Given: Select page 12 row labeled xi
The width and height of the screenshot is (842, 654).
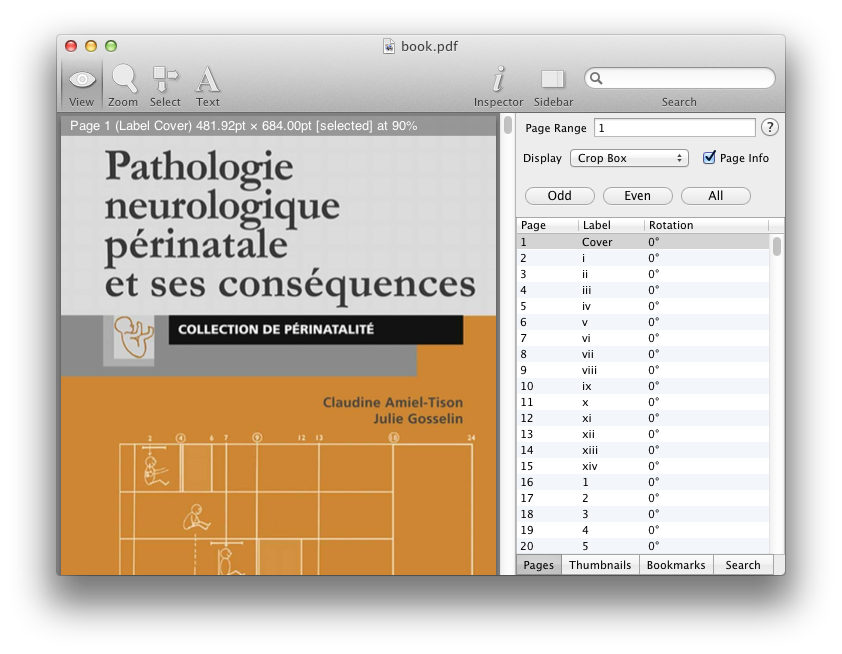Looking at the screenshot, I should pyautogui.click(x=643, y=418).
